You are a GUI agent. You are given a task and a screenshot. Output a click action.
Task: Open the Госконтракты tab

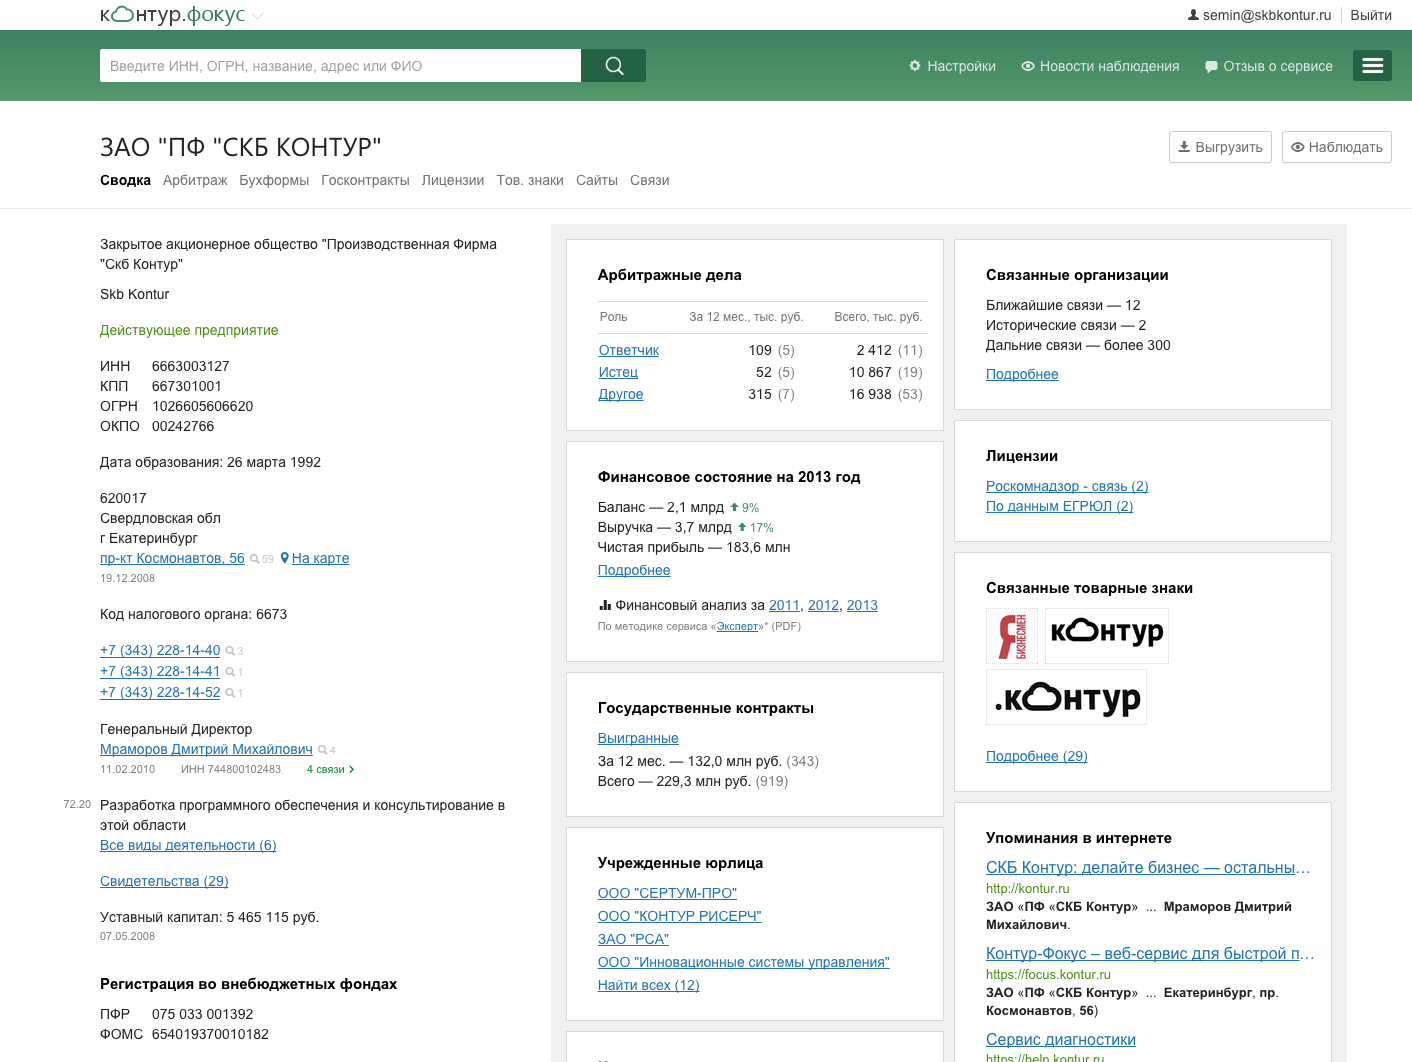click(x=365, y=180)
